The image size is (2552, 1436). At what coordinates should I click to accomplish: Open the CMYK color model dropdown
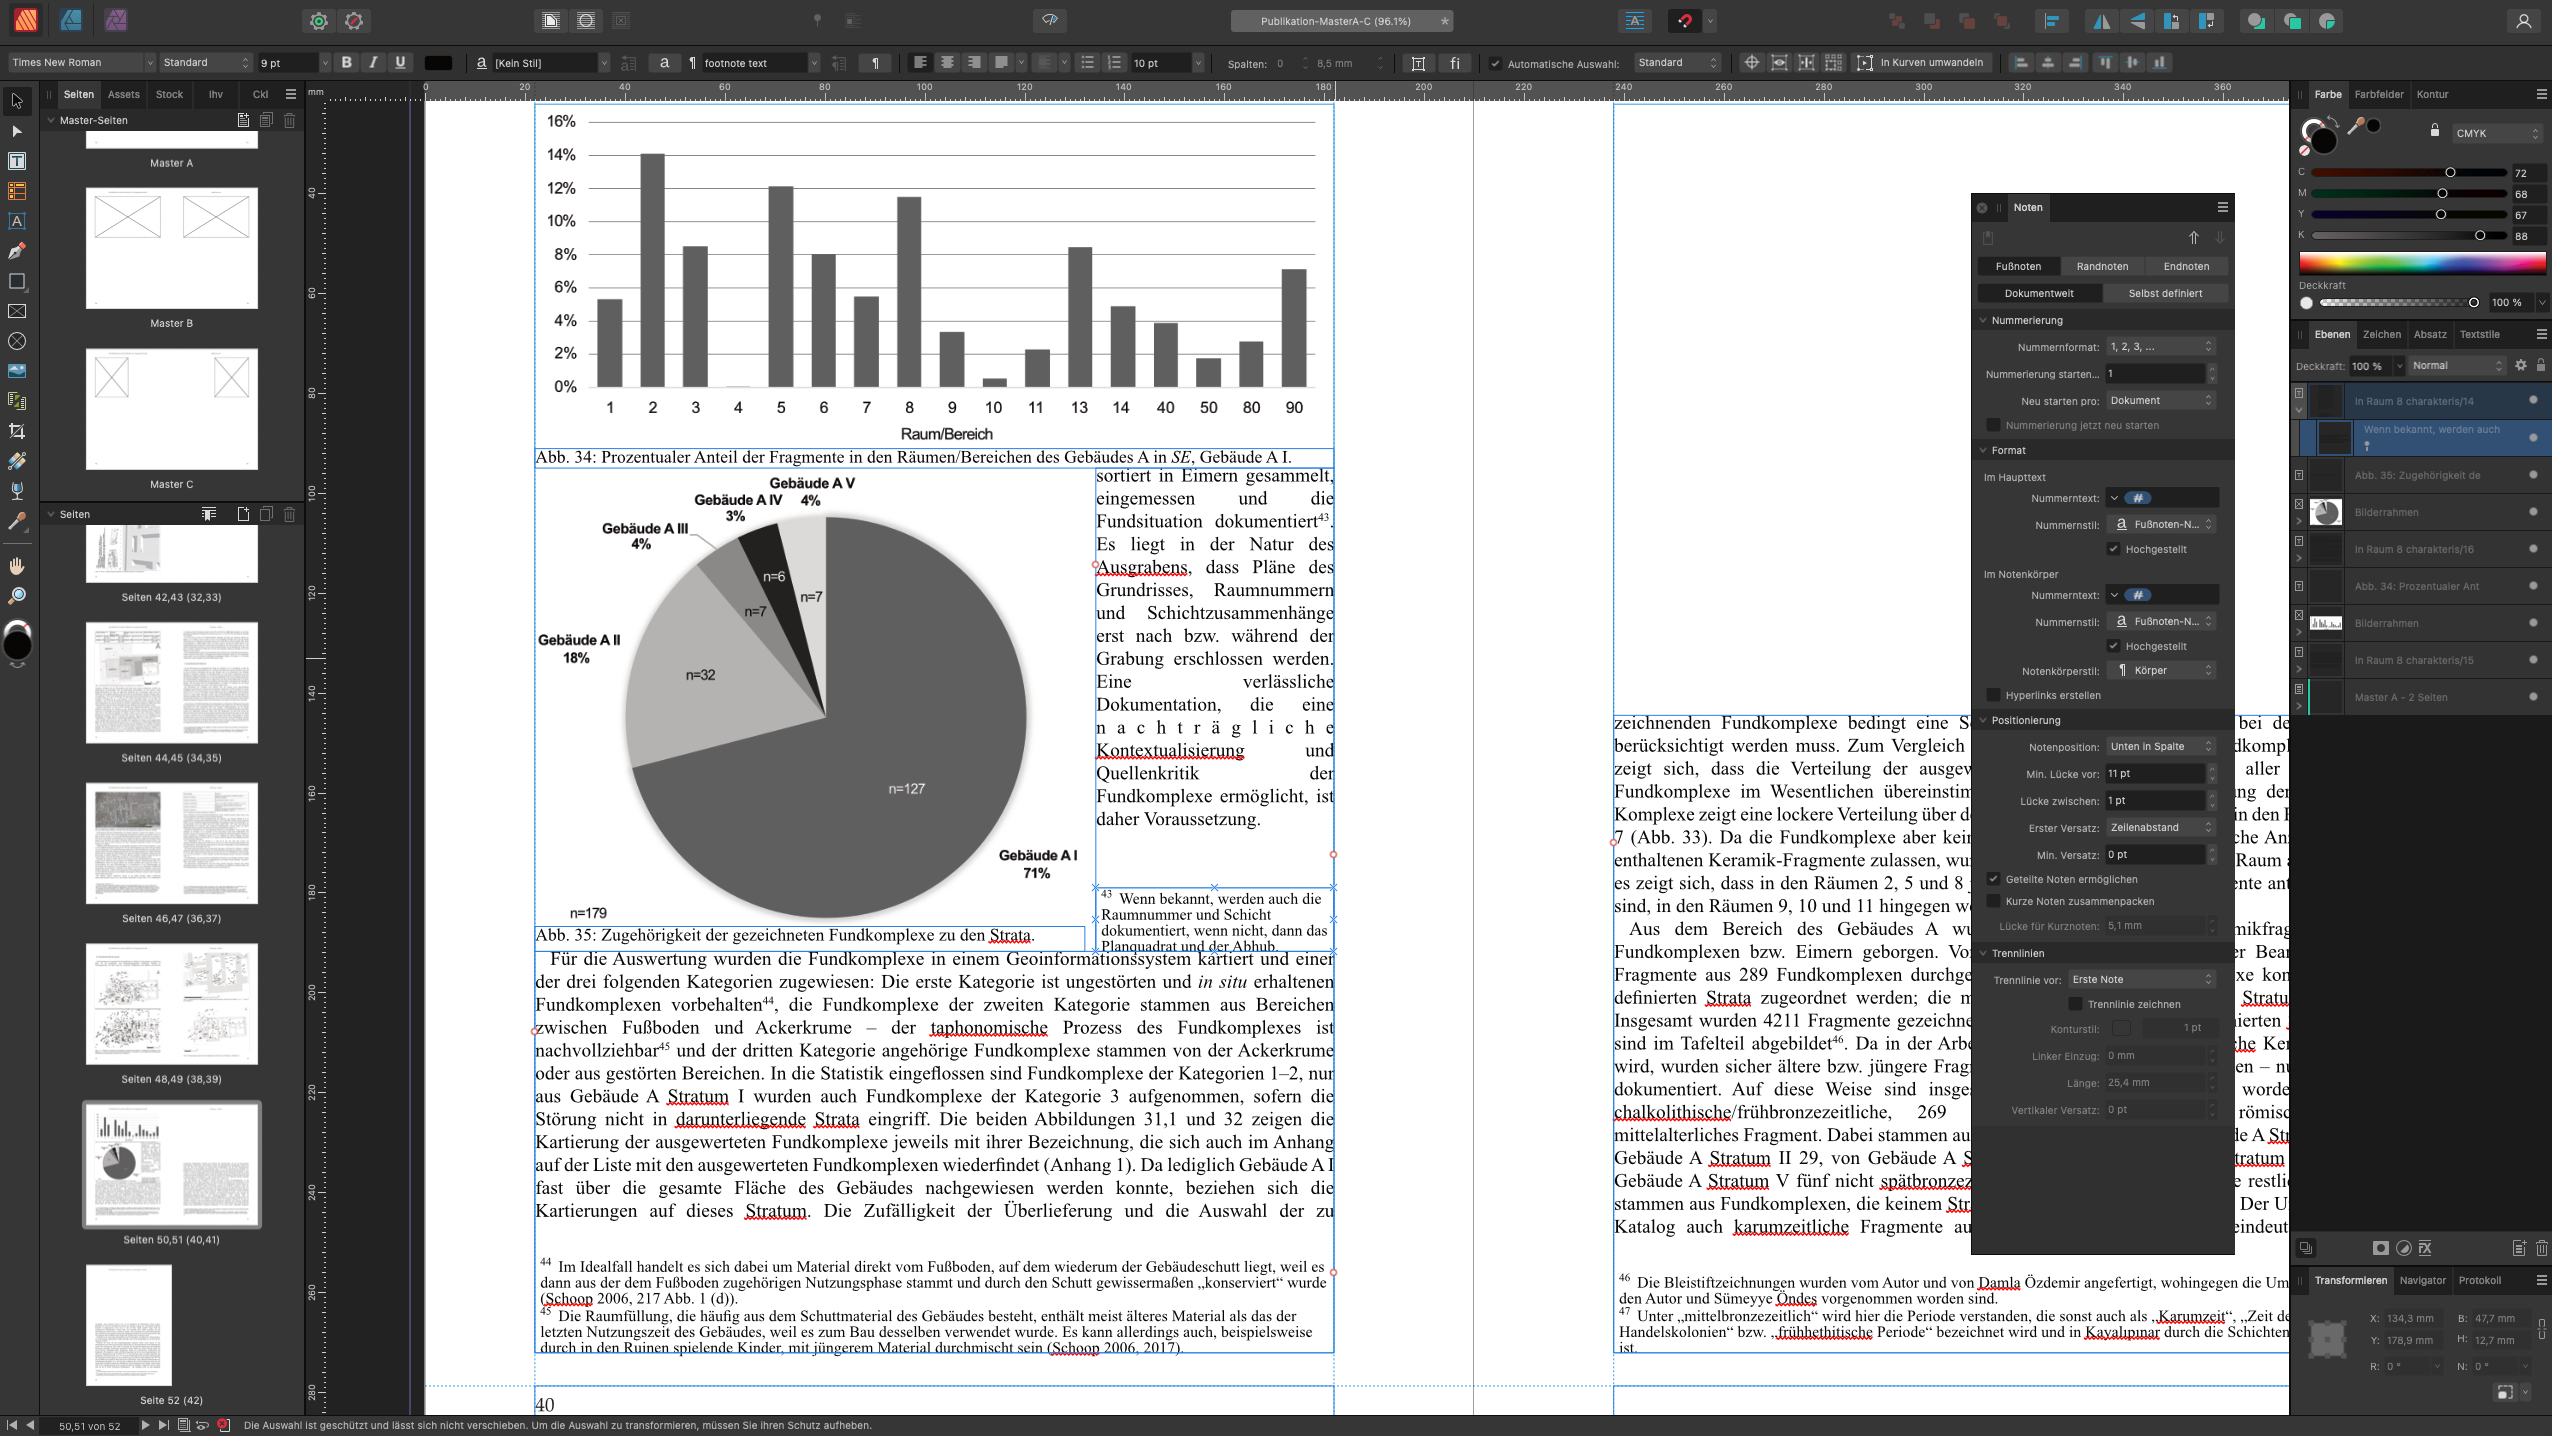pyautogui.click(x=2496, y=133)
